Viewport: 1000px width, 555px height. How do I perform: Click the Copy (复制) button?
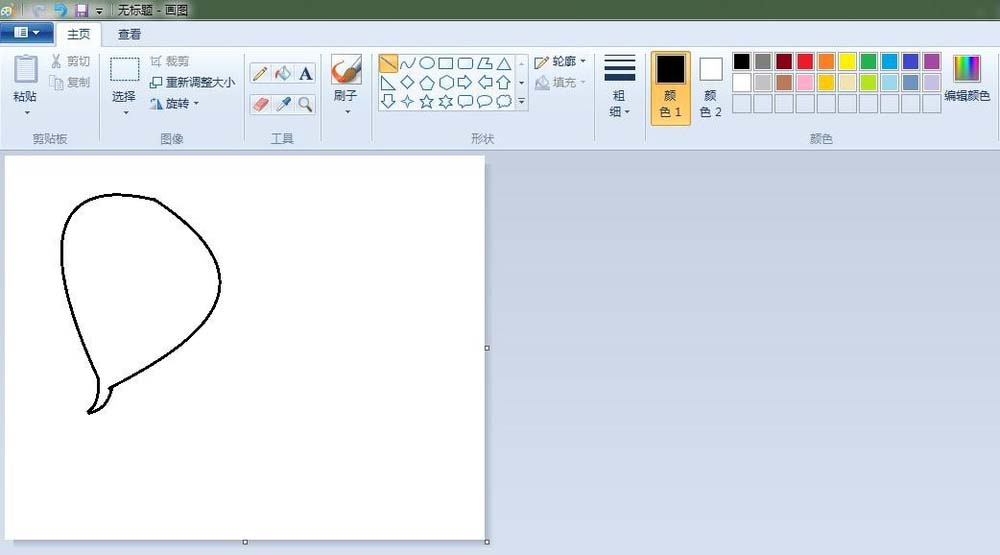click(71, 82)
